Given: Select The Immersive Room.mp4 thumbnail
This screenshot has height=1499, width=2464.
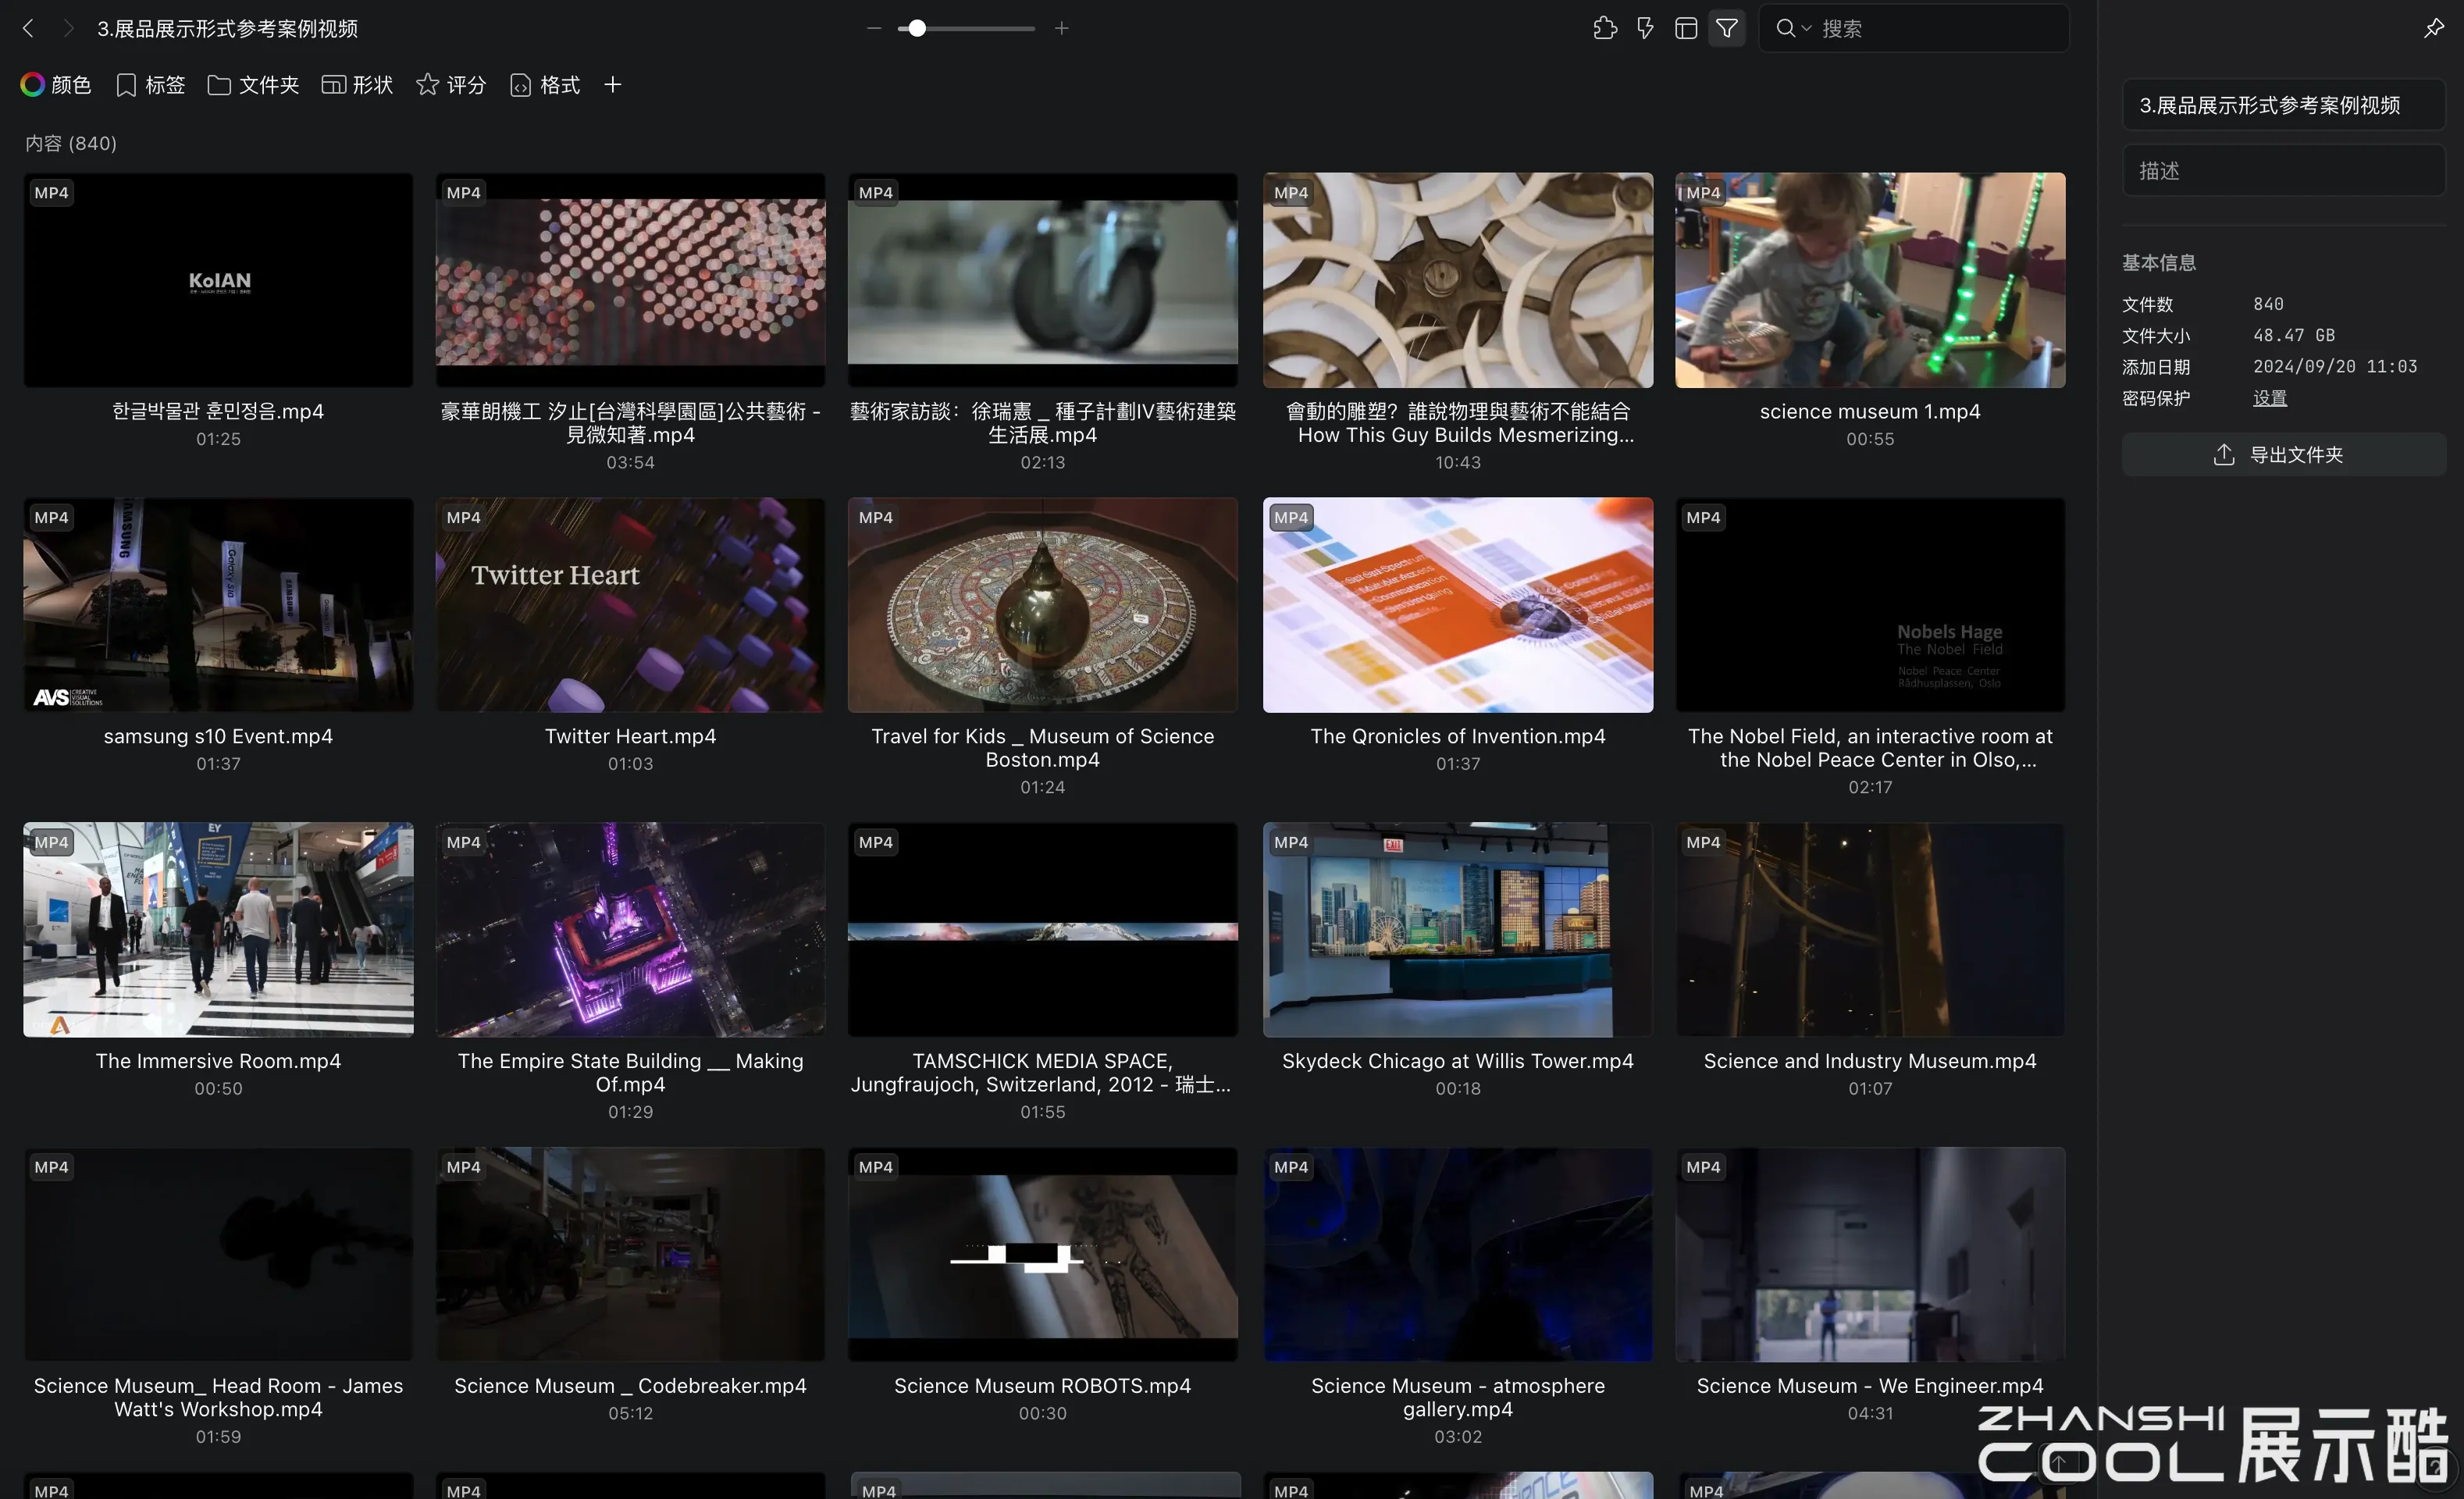Looking at the screenshot, I should pyautogui.click(x=218, y=930).
